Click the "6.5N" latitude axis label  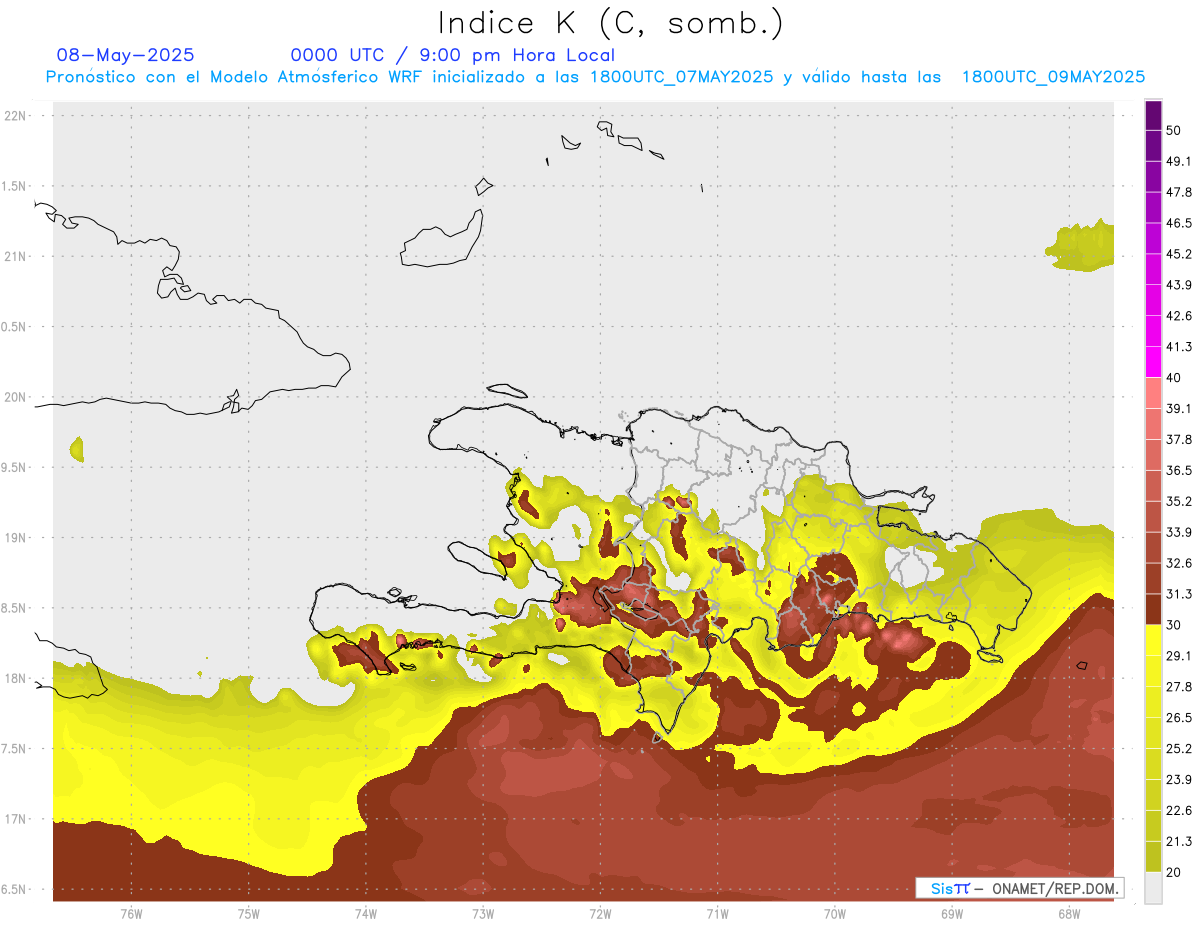coord(15,889)
